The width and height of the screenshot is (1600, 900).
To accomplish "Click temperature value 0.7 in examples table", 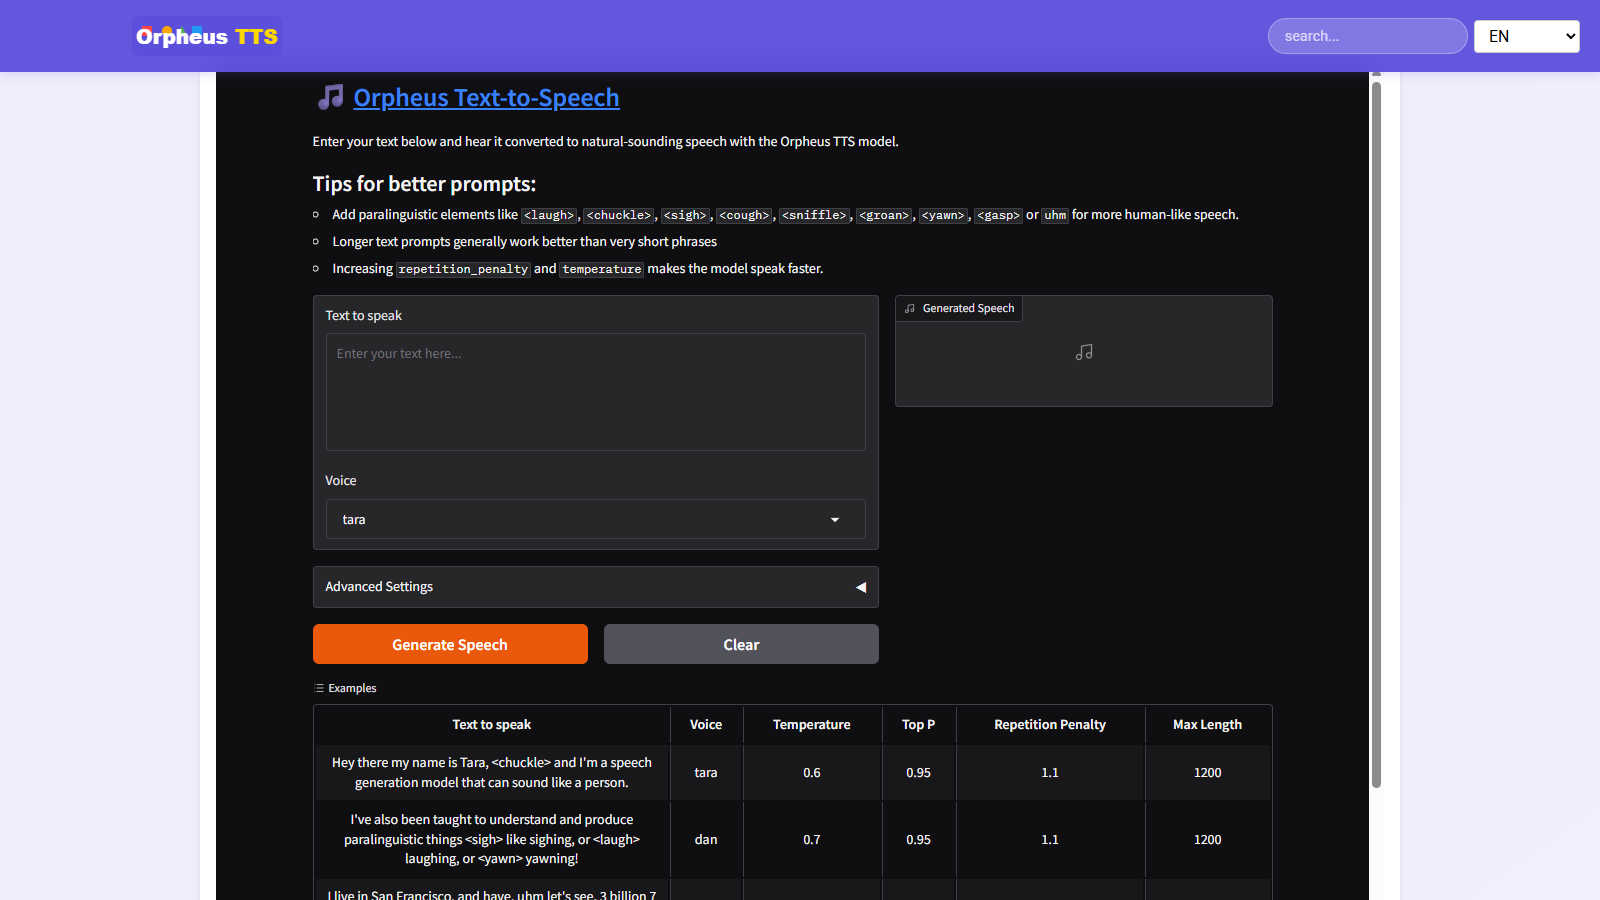I will coord(812,839).
